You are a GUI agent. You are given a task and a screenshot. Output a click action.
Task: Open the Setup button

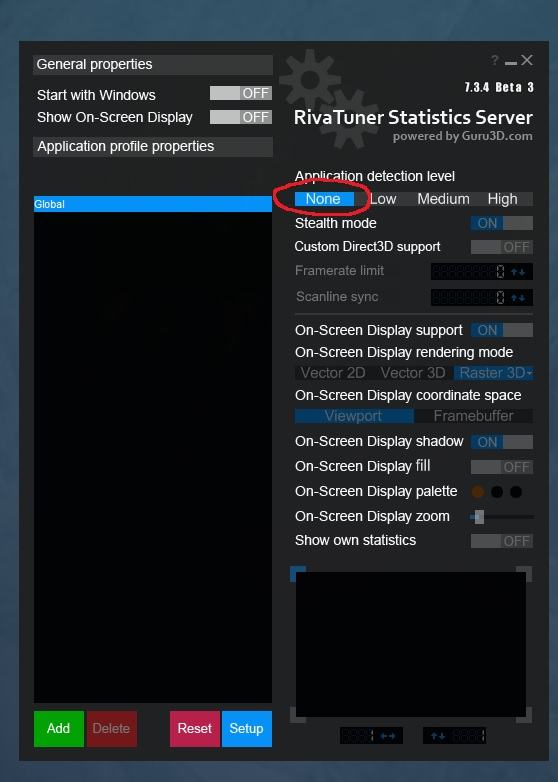pyautogui.click(x=247, y=729)
